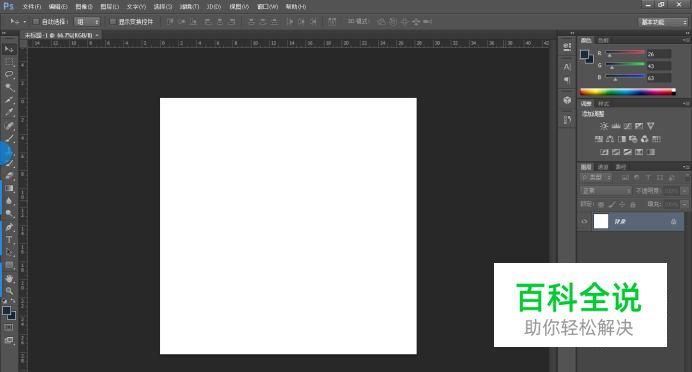Select the Spot Healing Brush tool
692x372 pixels.
click(x=9, y=126)
